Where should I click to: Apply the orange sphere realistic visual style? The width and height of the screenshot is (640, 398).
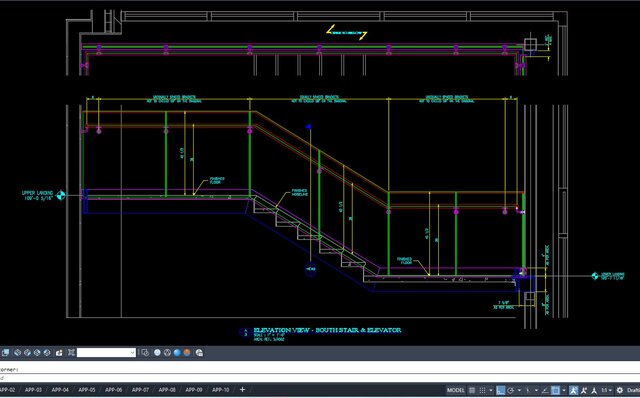coord(187,352)
